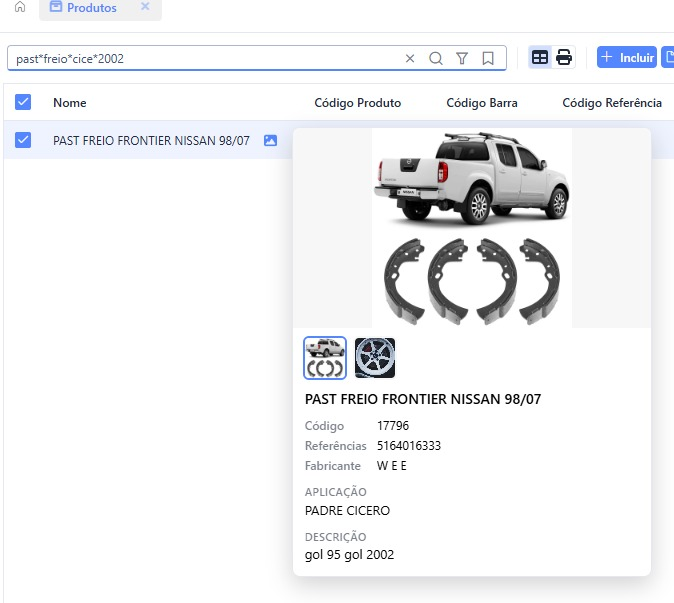Click the description text gol 95 gol 2002

click(349, 555)
